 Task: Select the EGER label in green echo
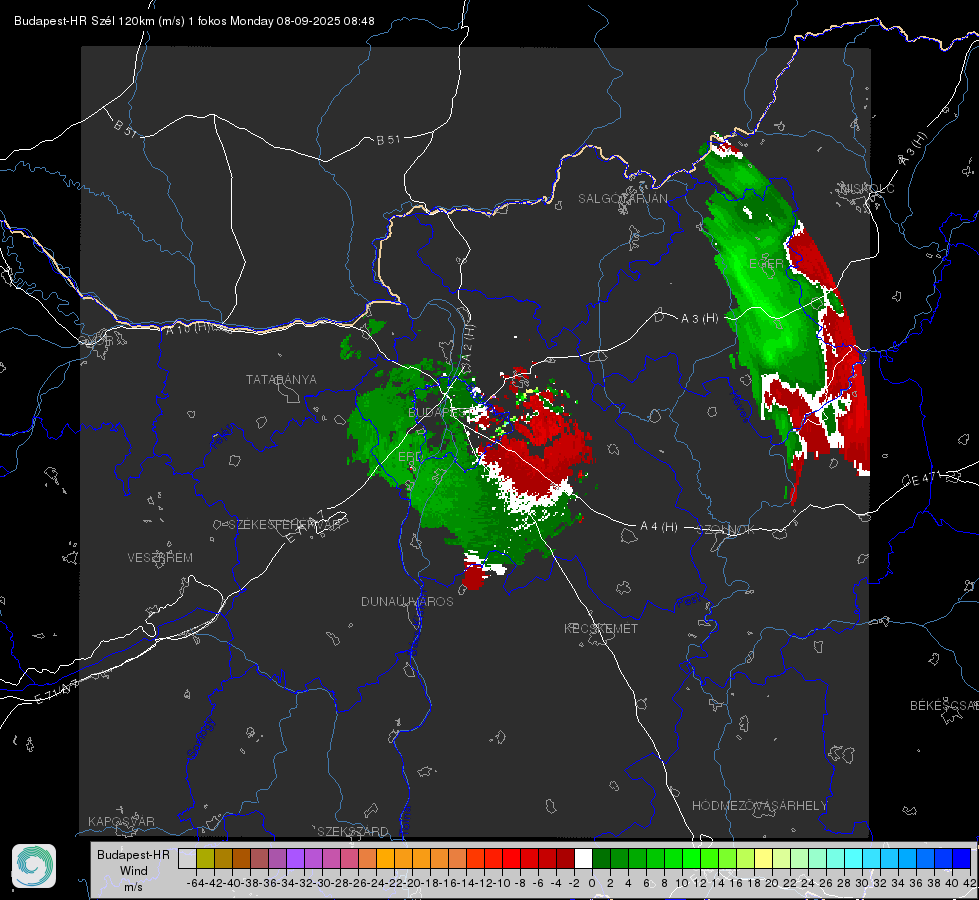pyautogui.click(x=766, y=264)
